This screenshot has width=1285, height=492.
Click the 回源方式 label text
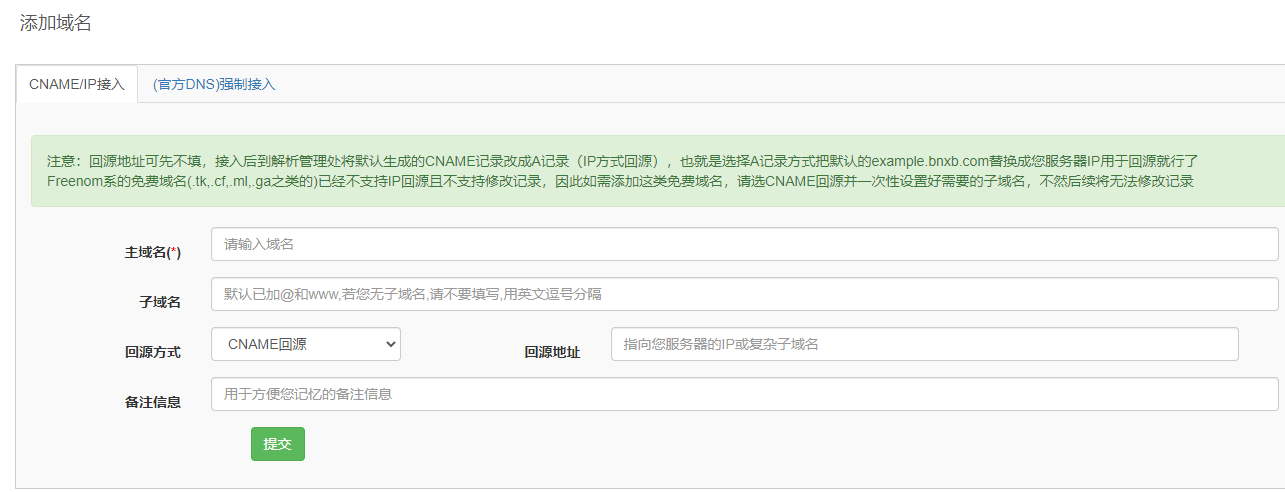[x=153, y=352]
